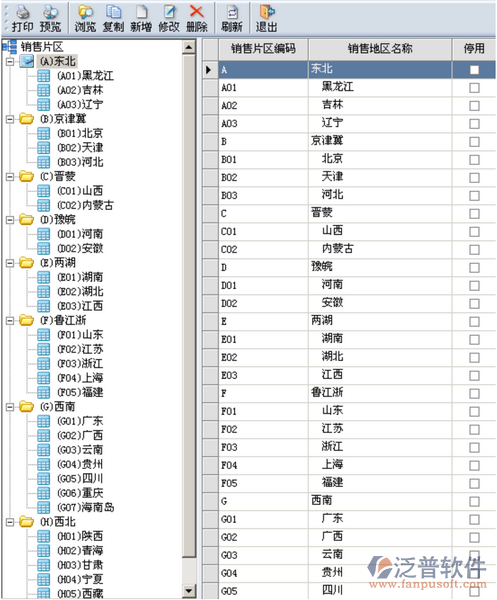Select (H04)宁夏 in the tree
This screenshot has height=600, width=497.
80,579
